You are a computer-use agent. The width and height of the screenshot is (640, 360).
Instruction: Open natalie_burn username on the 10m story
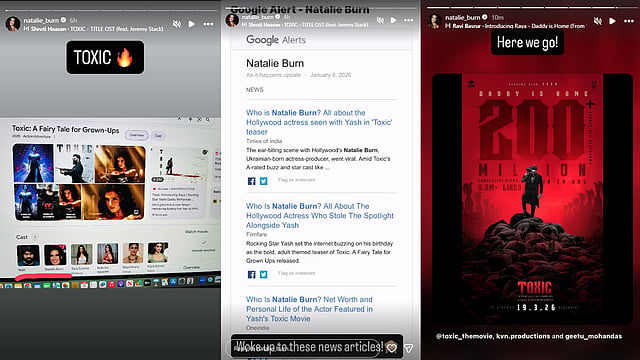(462, 17)
